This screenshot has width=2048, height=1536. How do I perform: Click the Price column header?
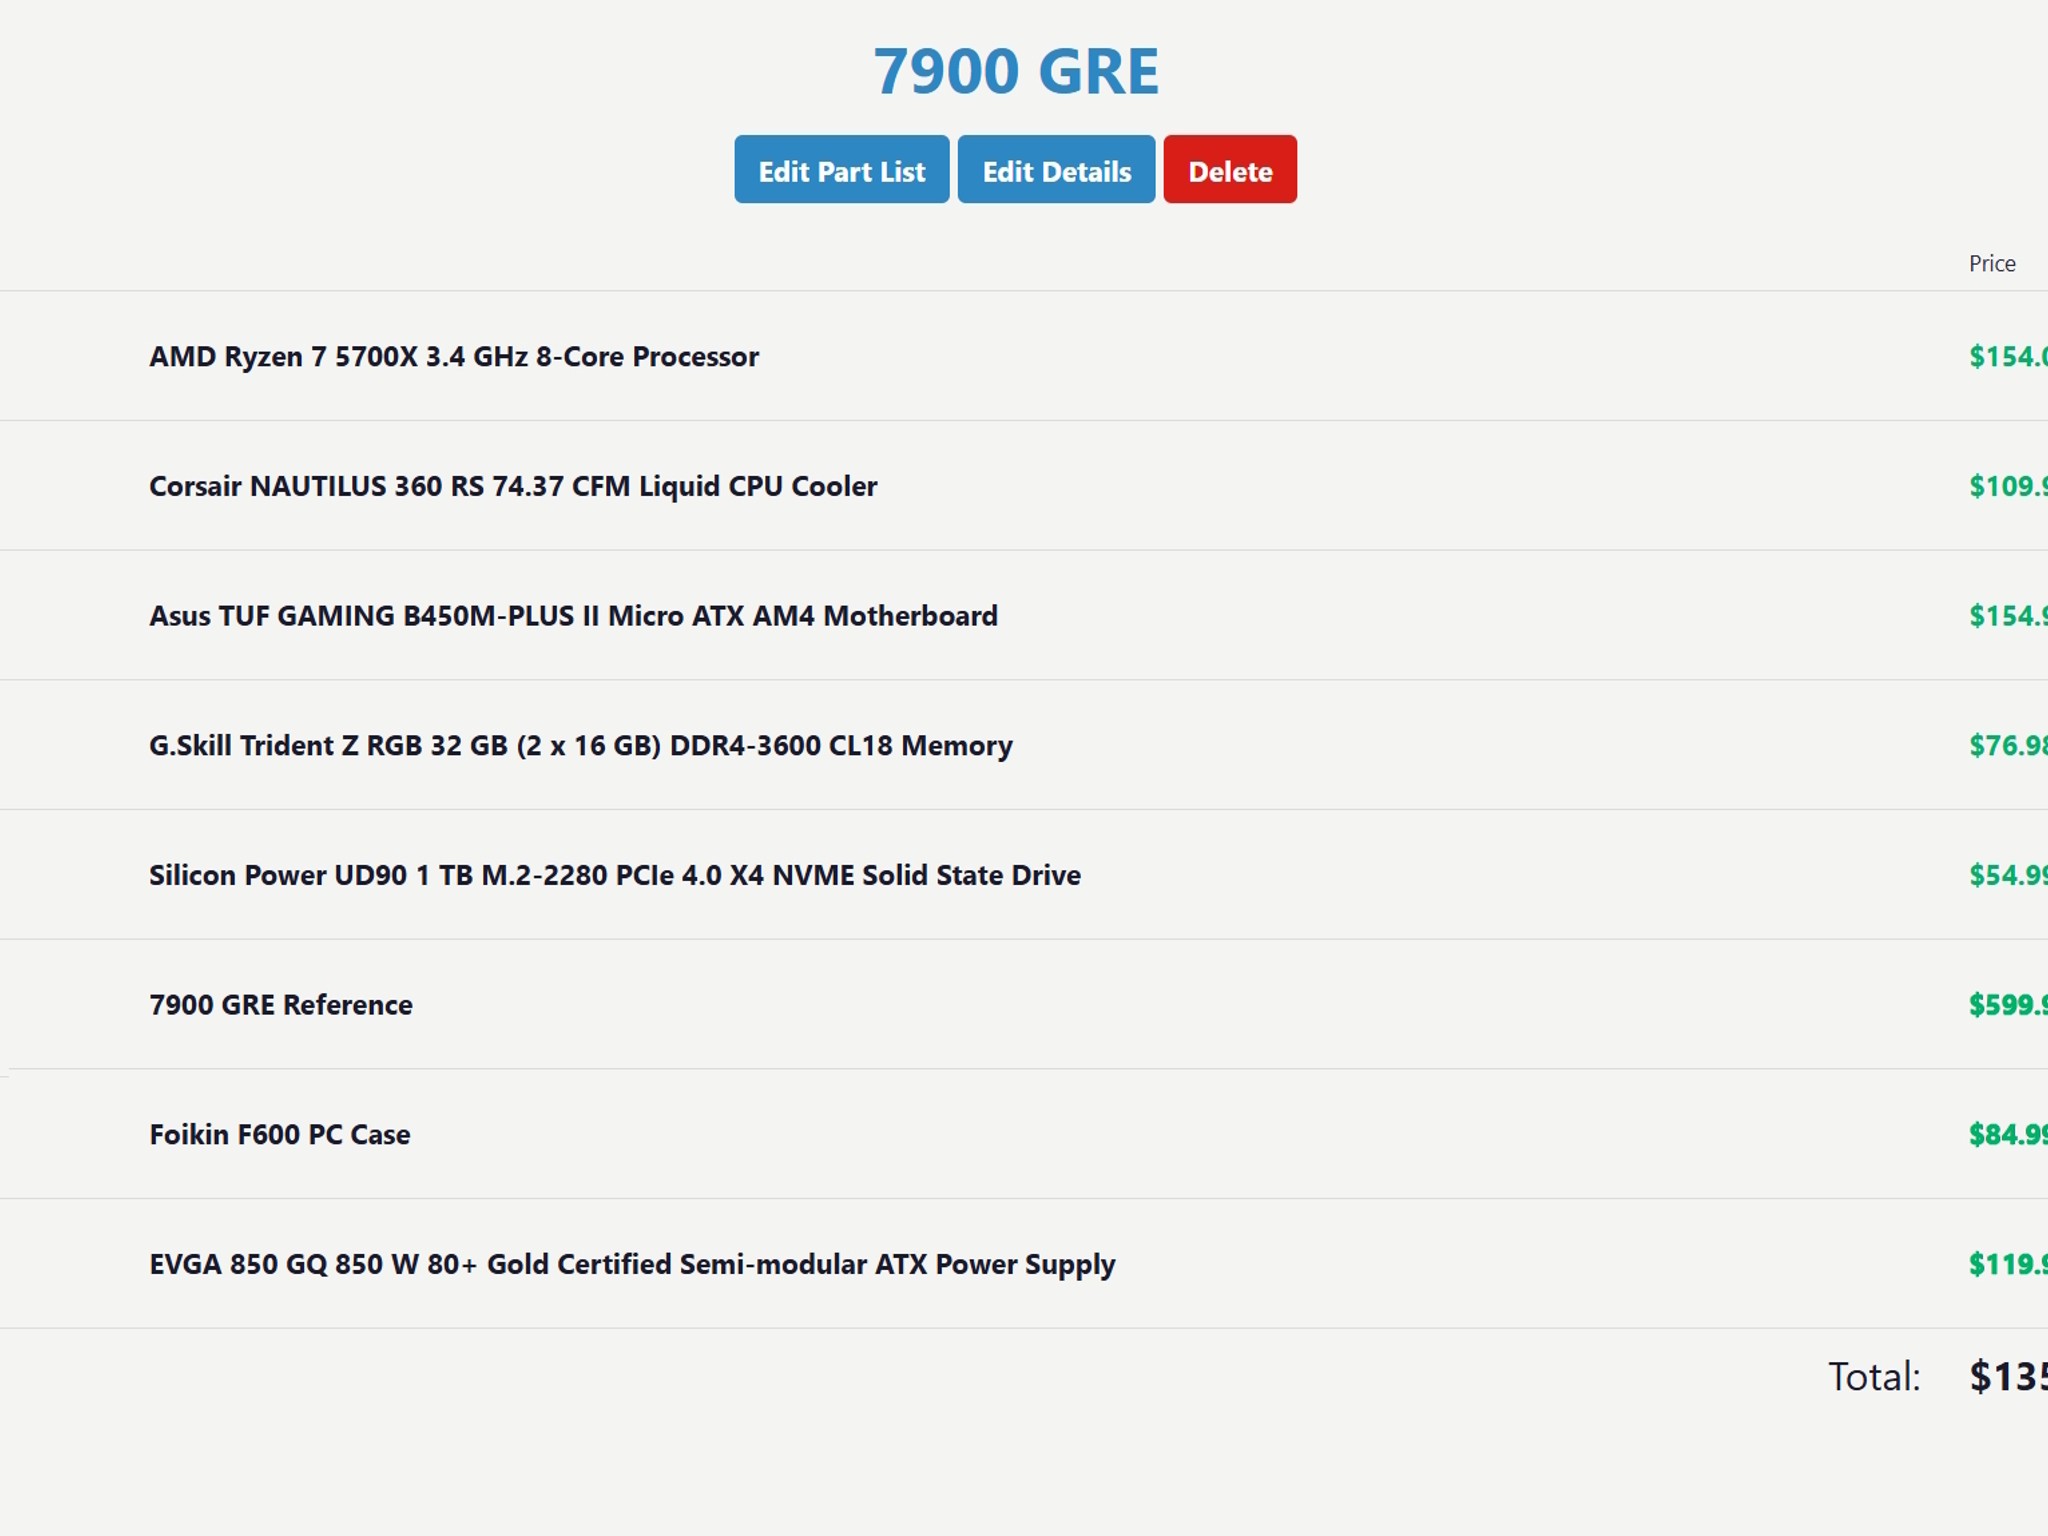pyautogui.click(x=1992, y=264)
